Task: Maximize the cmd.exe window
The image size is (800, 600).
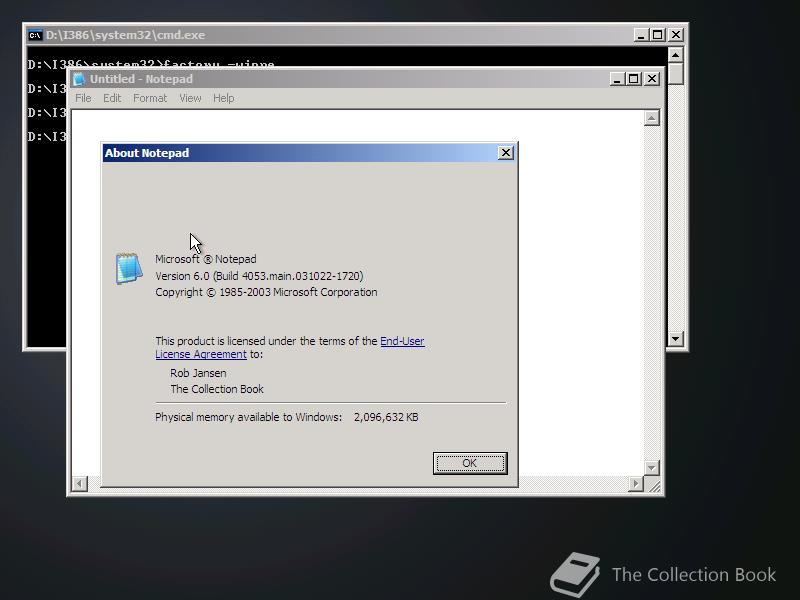Action: pos(657,35)
